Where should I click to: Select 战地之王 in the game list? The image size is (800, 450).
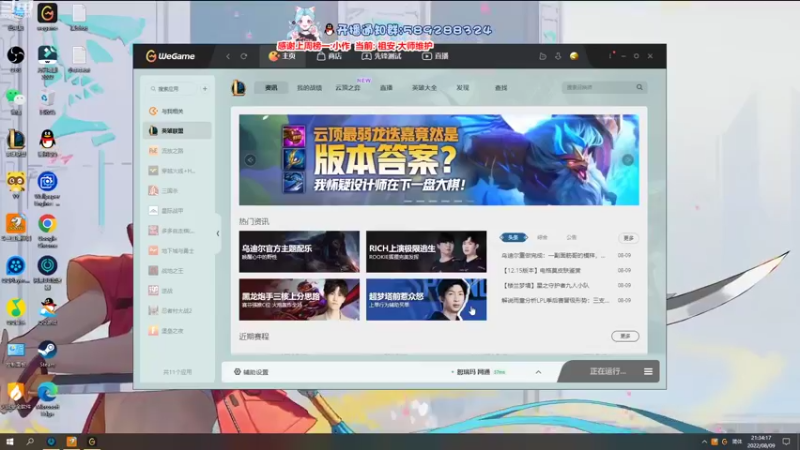177,270
